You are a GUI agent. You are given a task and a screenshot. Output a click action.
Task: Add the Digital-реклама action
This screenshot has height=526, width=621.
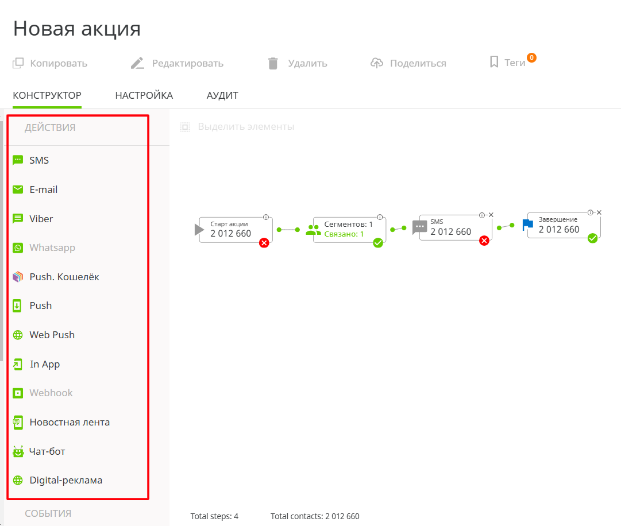[65, 480]
